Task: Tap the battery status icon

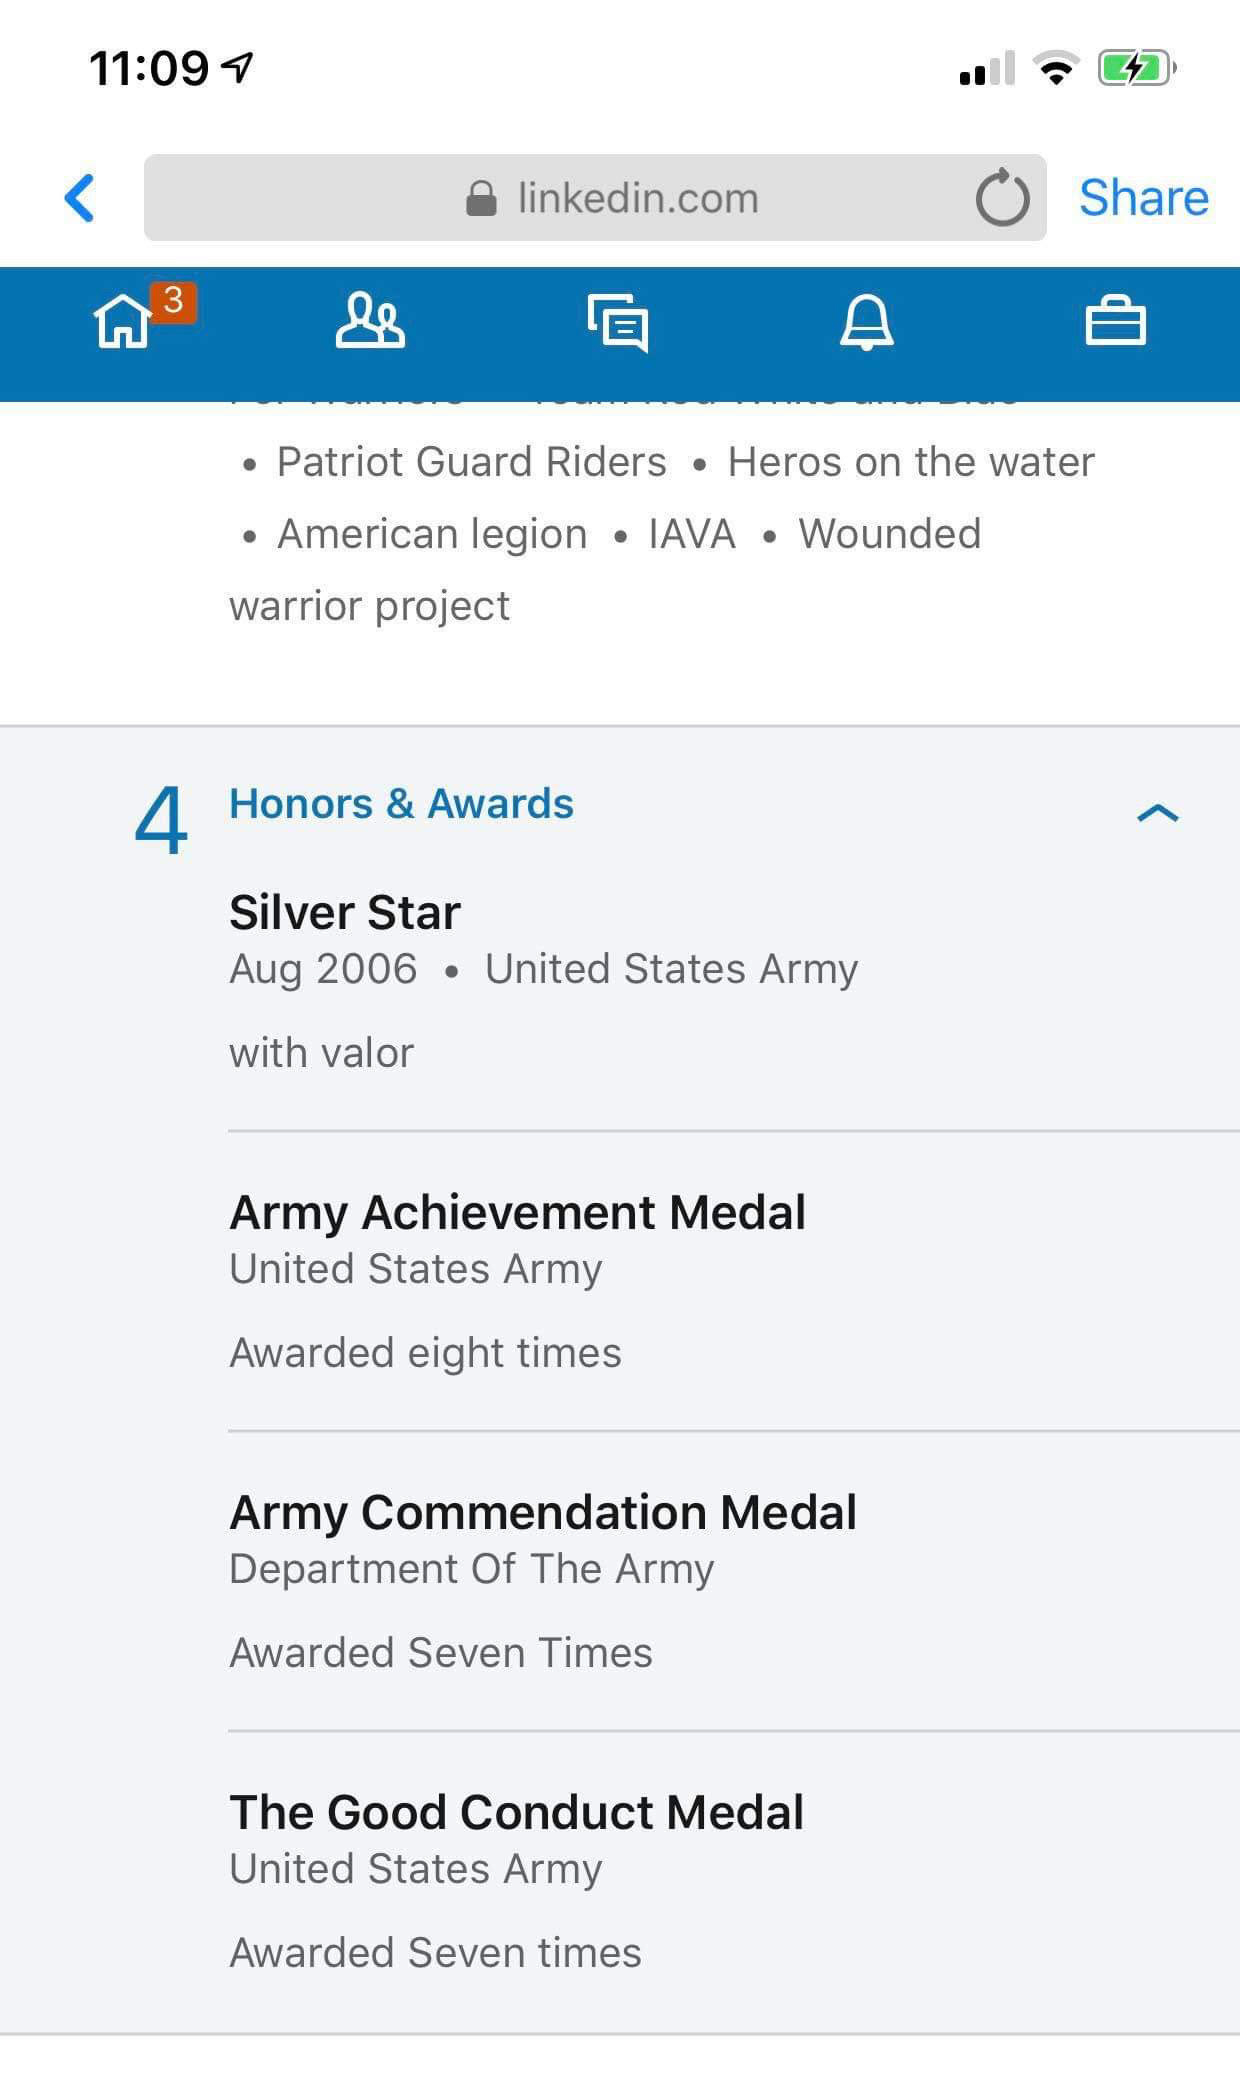Action: coord(1135,68)
